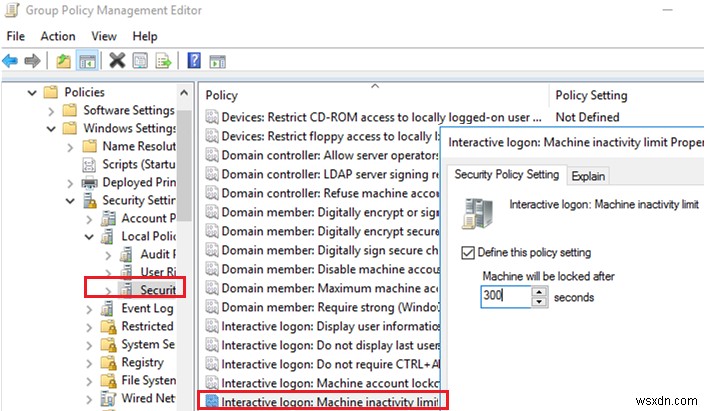Click the tree pane scroll up arrow
This screenshot has width=709, height=411.
[x=184, y=93]
